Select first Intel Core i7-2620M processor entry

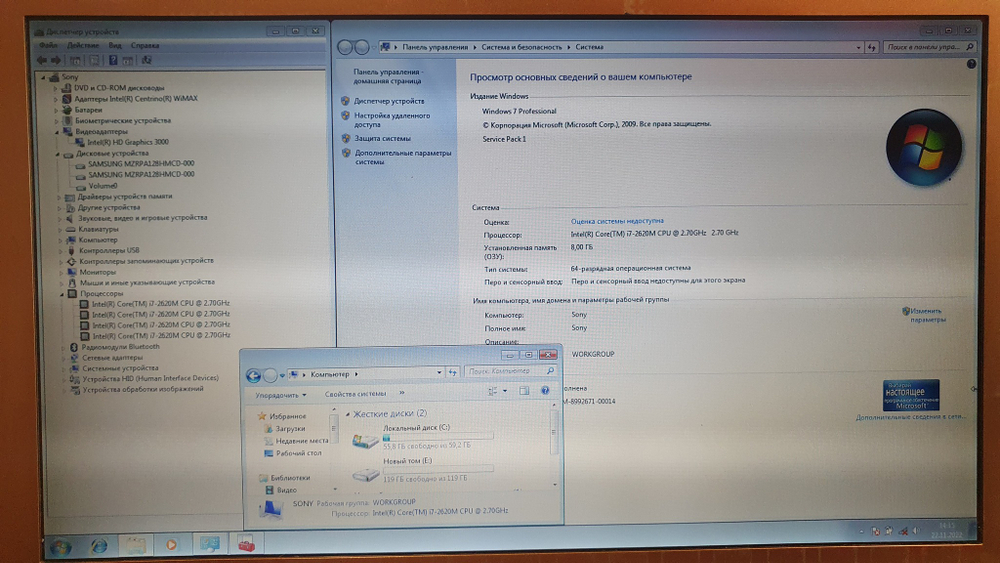[x=161, y=303]
